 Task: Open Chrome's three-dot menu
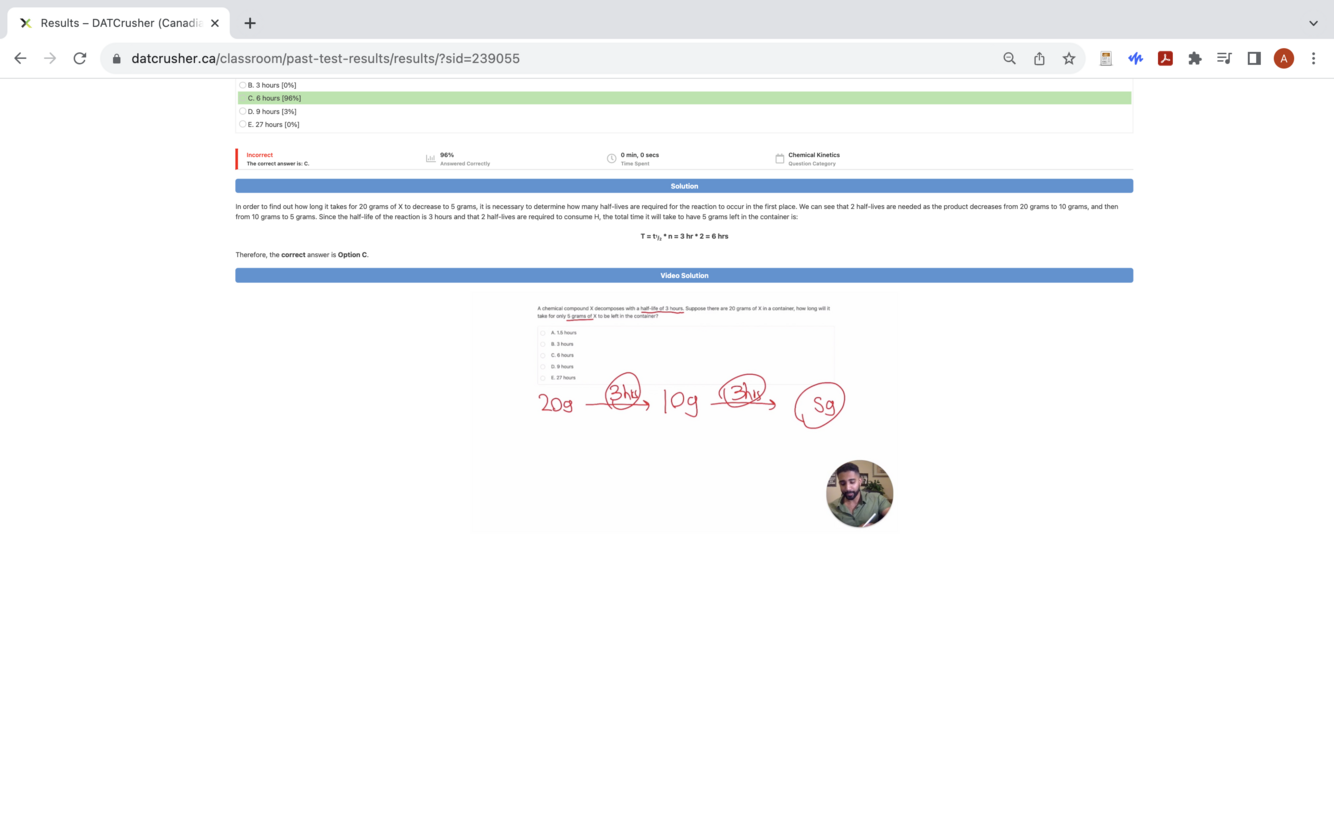tap(1313, 58)
